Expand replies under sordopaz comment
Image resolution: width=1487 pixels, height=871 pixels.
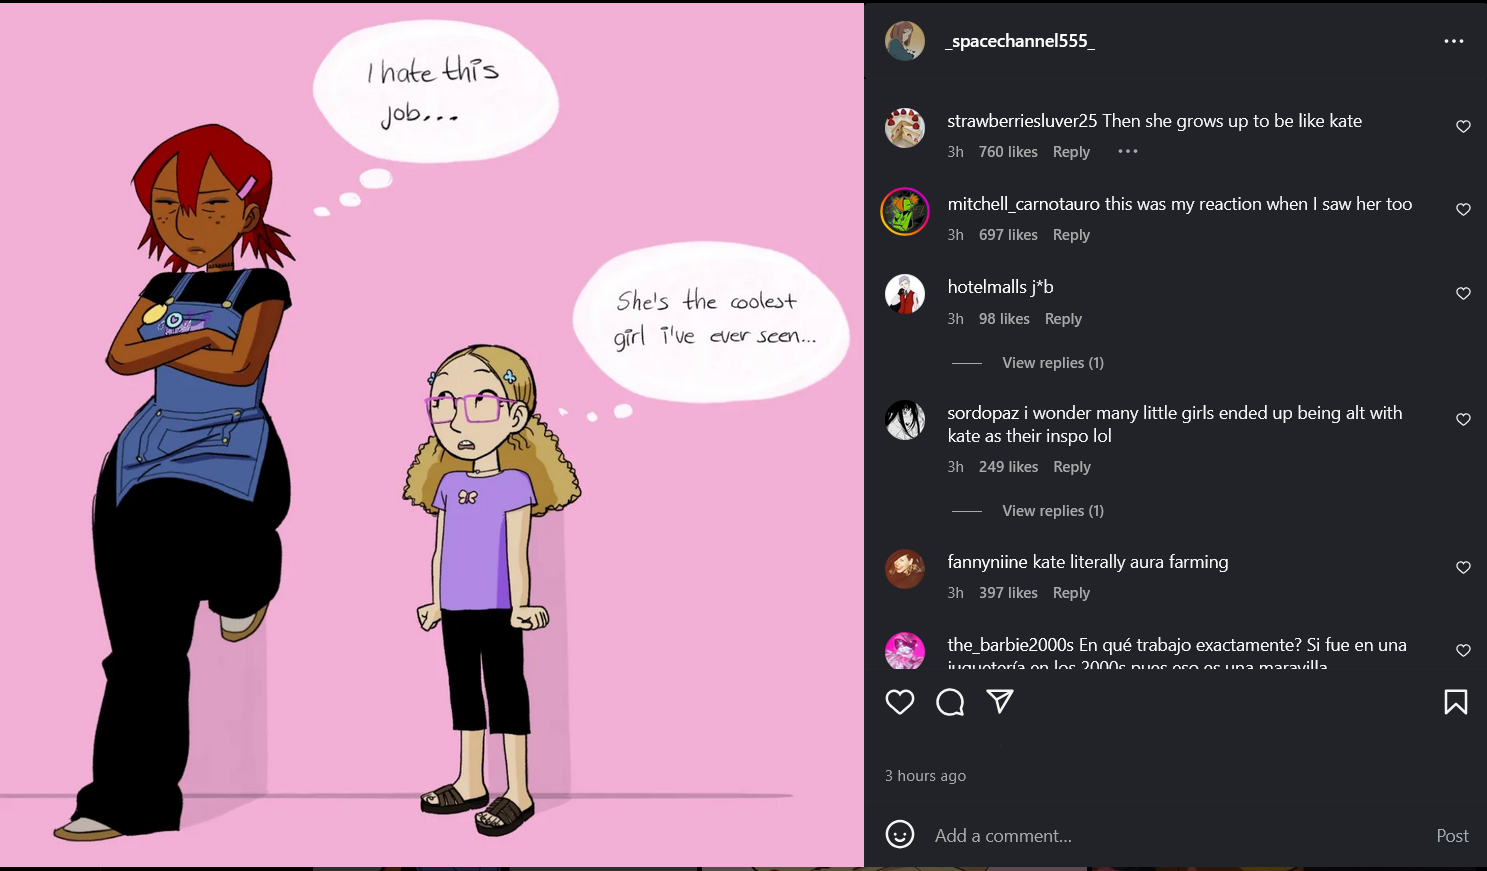point(1053,511)
